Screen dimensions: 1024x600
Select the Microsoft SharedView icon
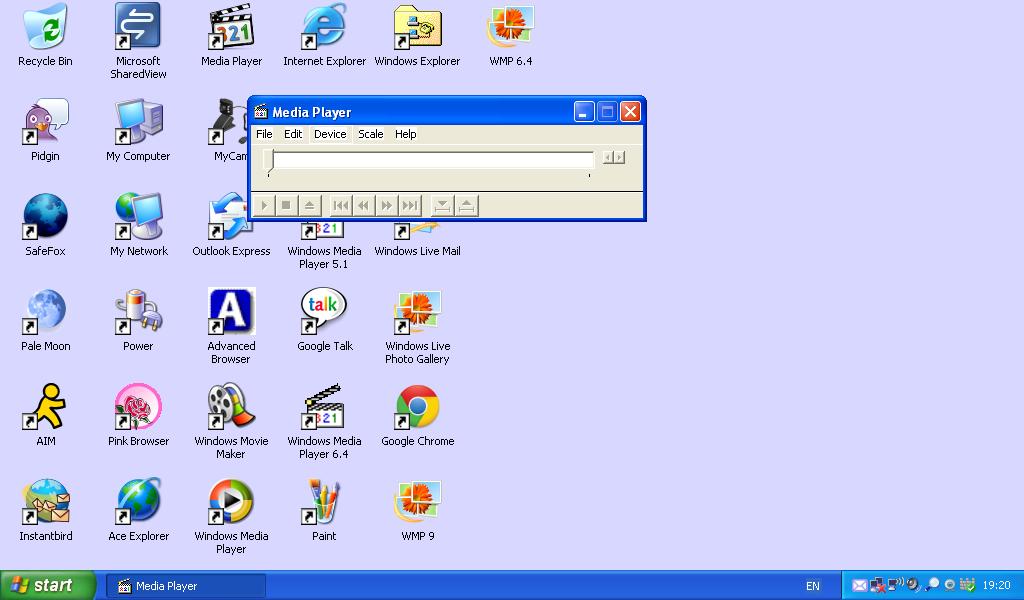point(138,40)
